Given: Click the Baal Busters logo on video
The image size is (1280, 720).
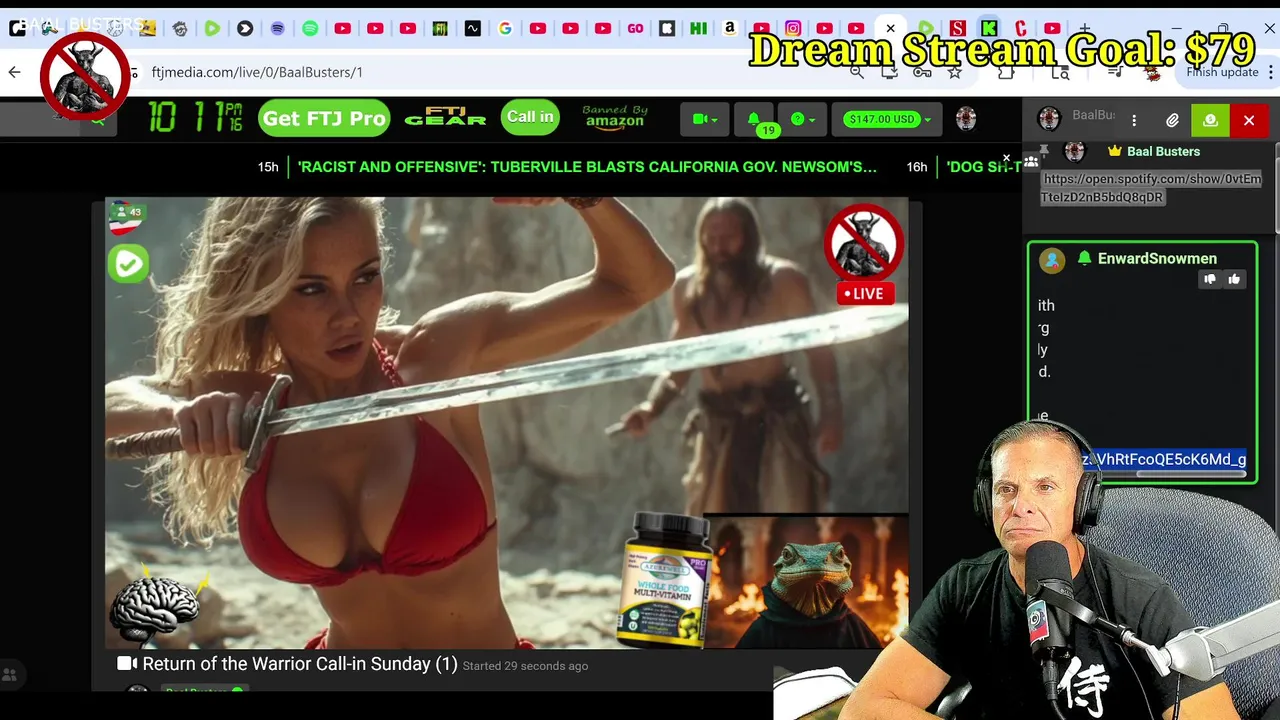Looking at the screenshot, I should click(x=864, y=241).
